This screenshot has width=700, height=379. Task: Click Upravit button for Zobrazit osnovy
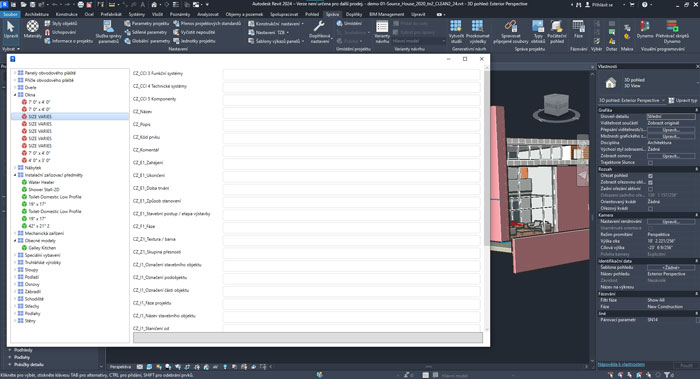[671, 156]
